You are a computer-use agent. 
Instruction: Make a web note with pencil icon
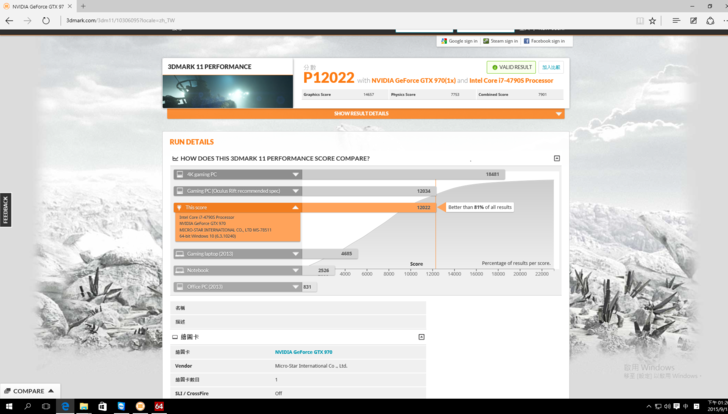coord(693,20)
